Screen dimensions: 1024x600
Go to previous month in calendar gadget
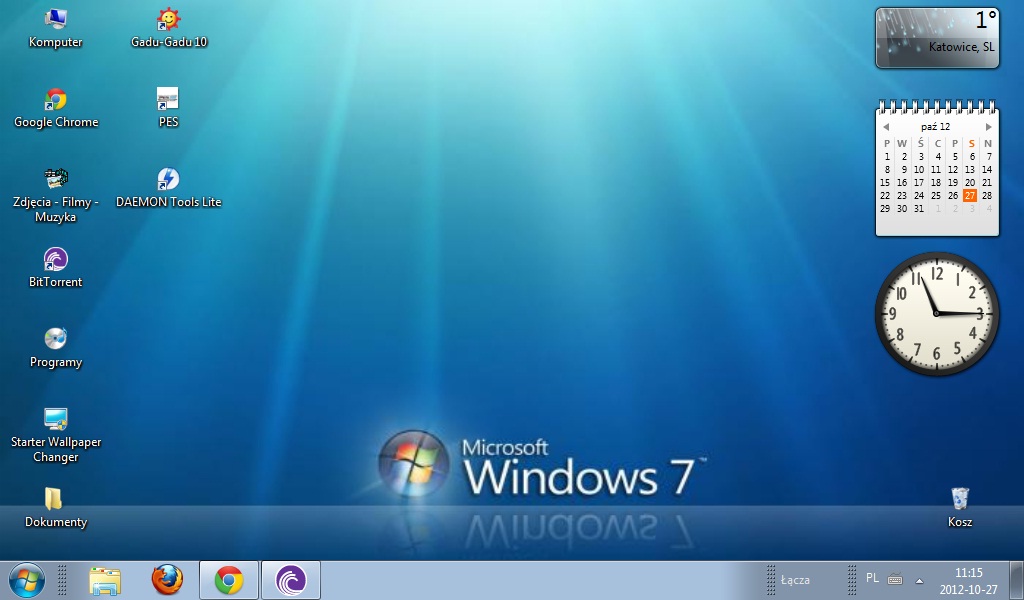885,127
